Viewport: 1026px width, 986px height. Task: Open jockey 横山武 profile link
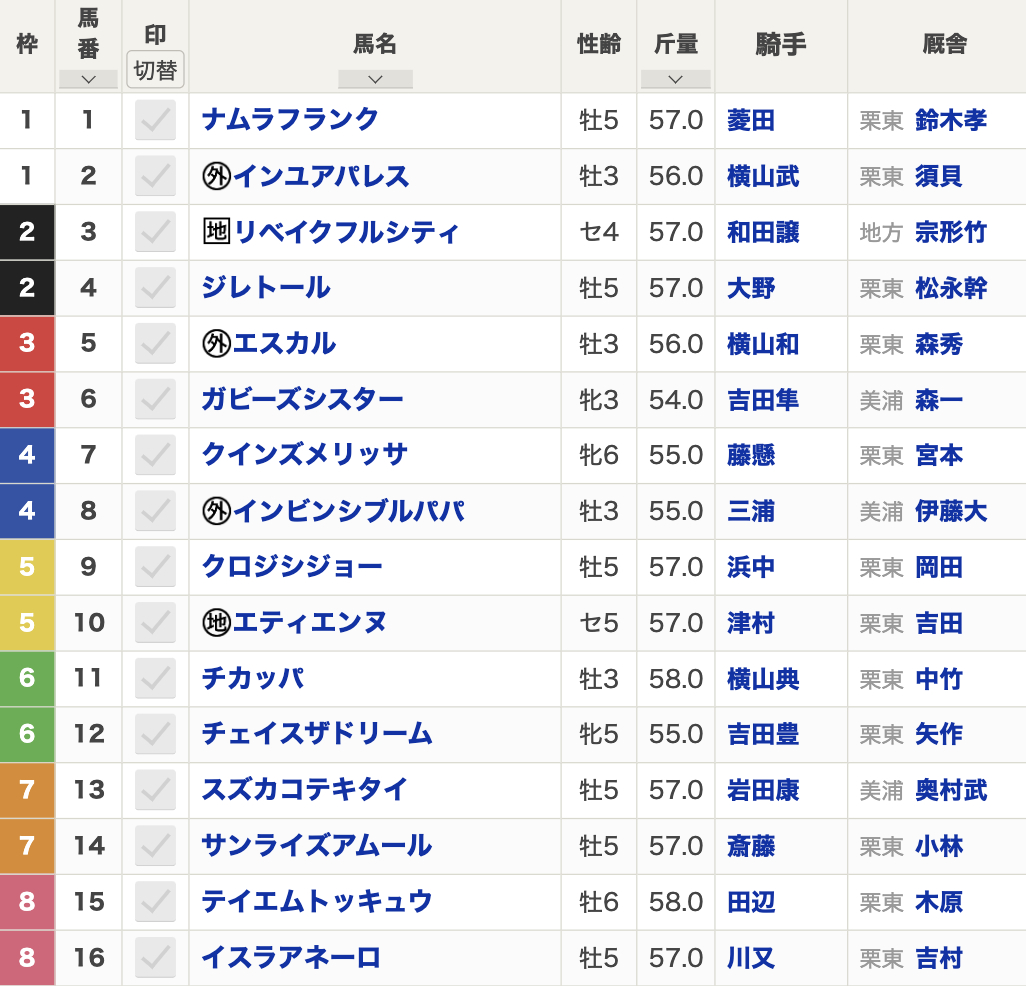click(x=763, y=177)
